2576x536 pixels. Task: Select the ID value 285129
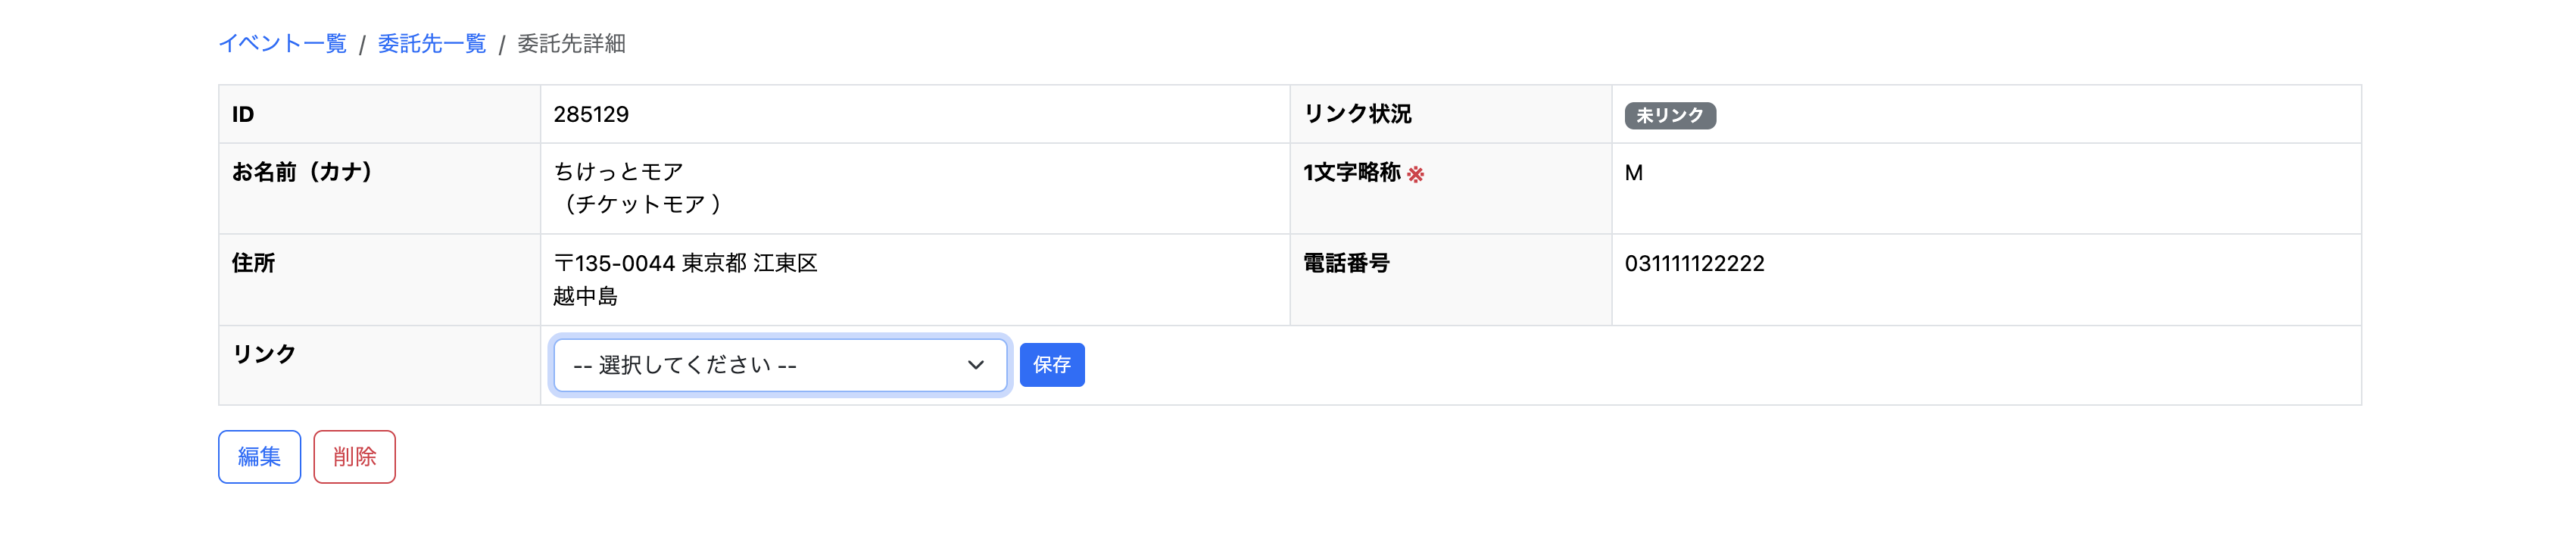pyautogui.click(x=591, y=114)
